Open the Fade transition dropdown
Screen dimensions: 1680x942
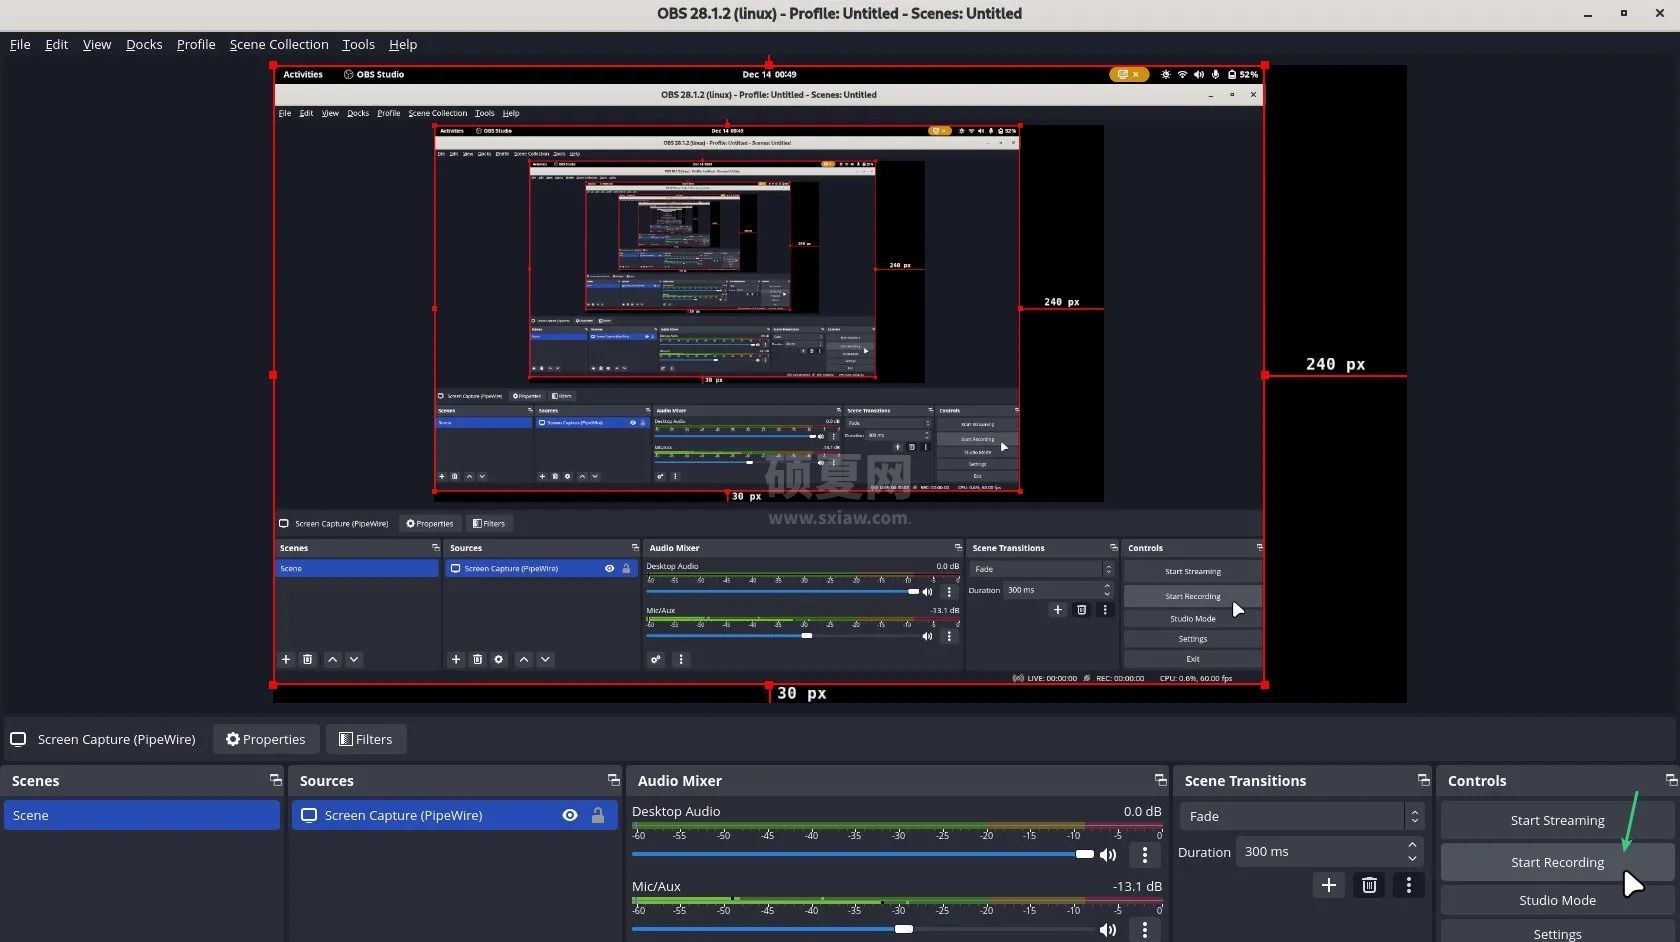coord(1301,816)
